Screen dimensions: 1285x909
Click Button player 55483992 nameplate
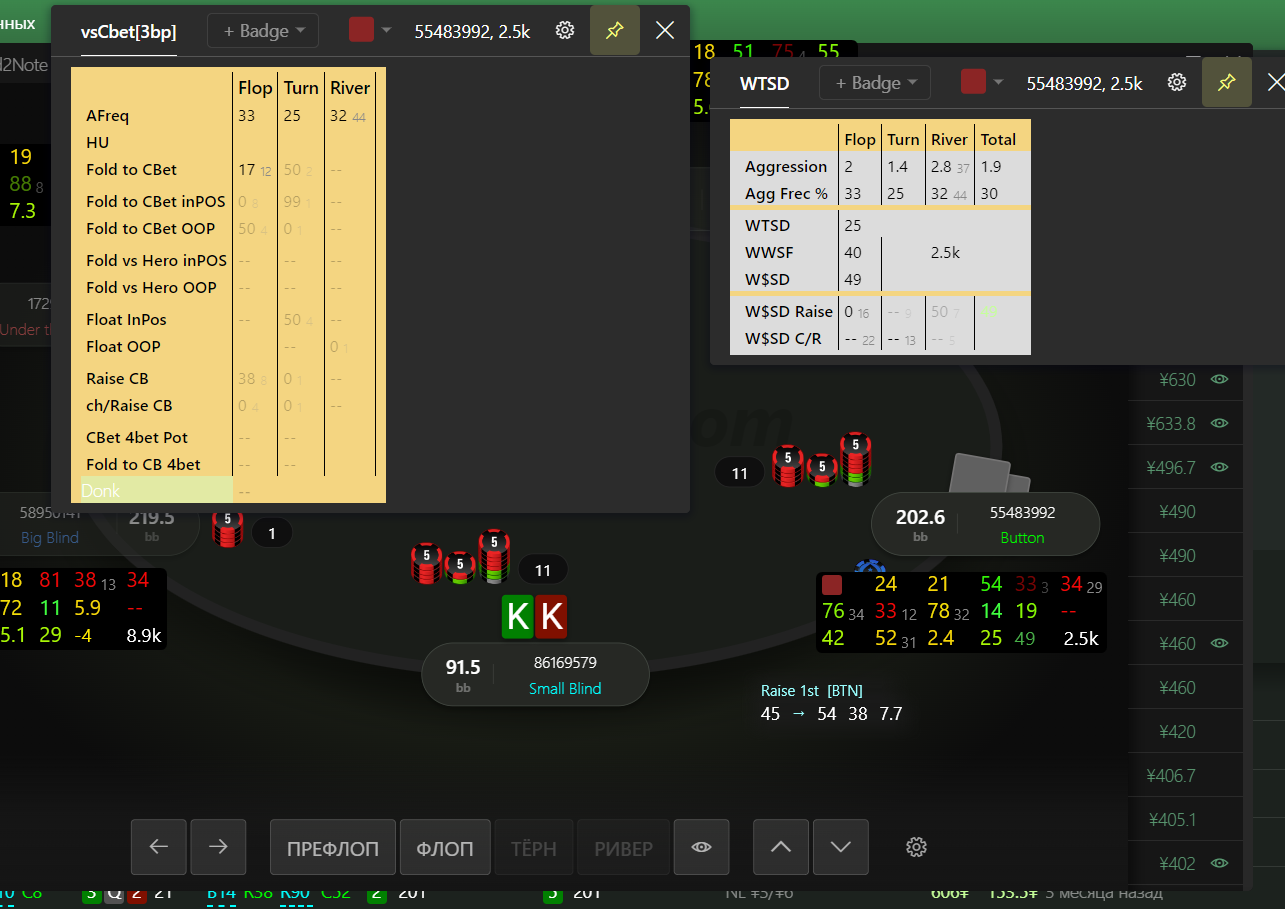tap(985, 524)
